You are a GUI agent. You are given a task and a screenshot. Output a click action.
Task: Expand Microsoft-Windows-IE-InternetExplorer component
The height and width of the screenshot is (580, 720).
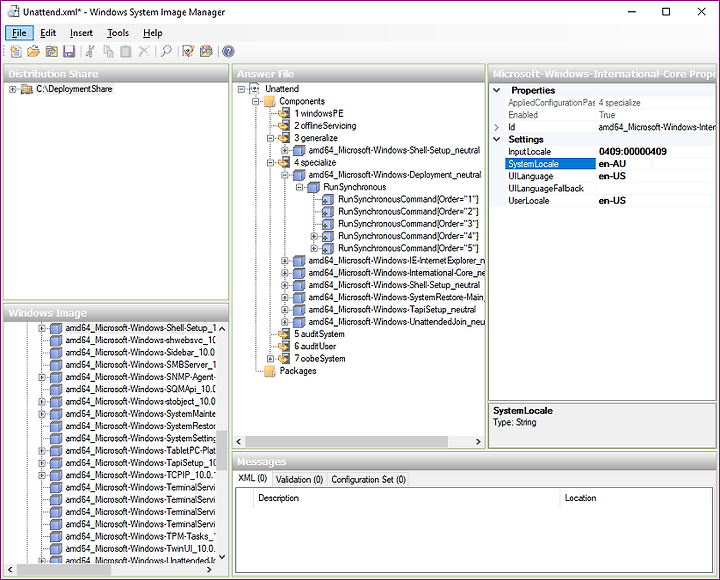[x=285, y=261]
